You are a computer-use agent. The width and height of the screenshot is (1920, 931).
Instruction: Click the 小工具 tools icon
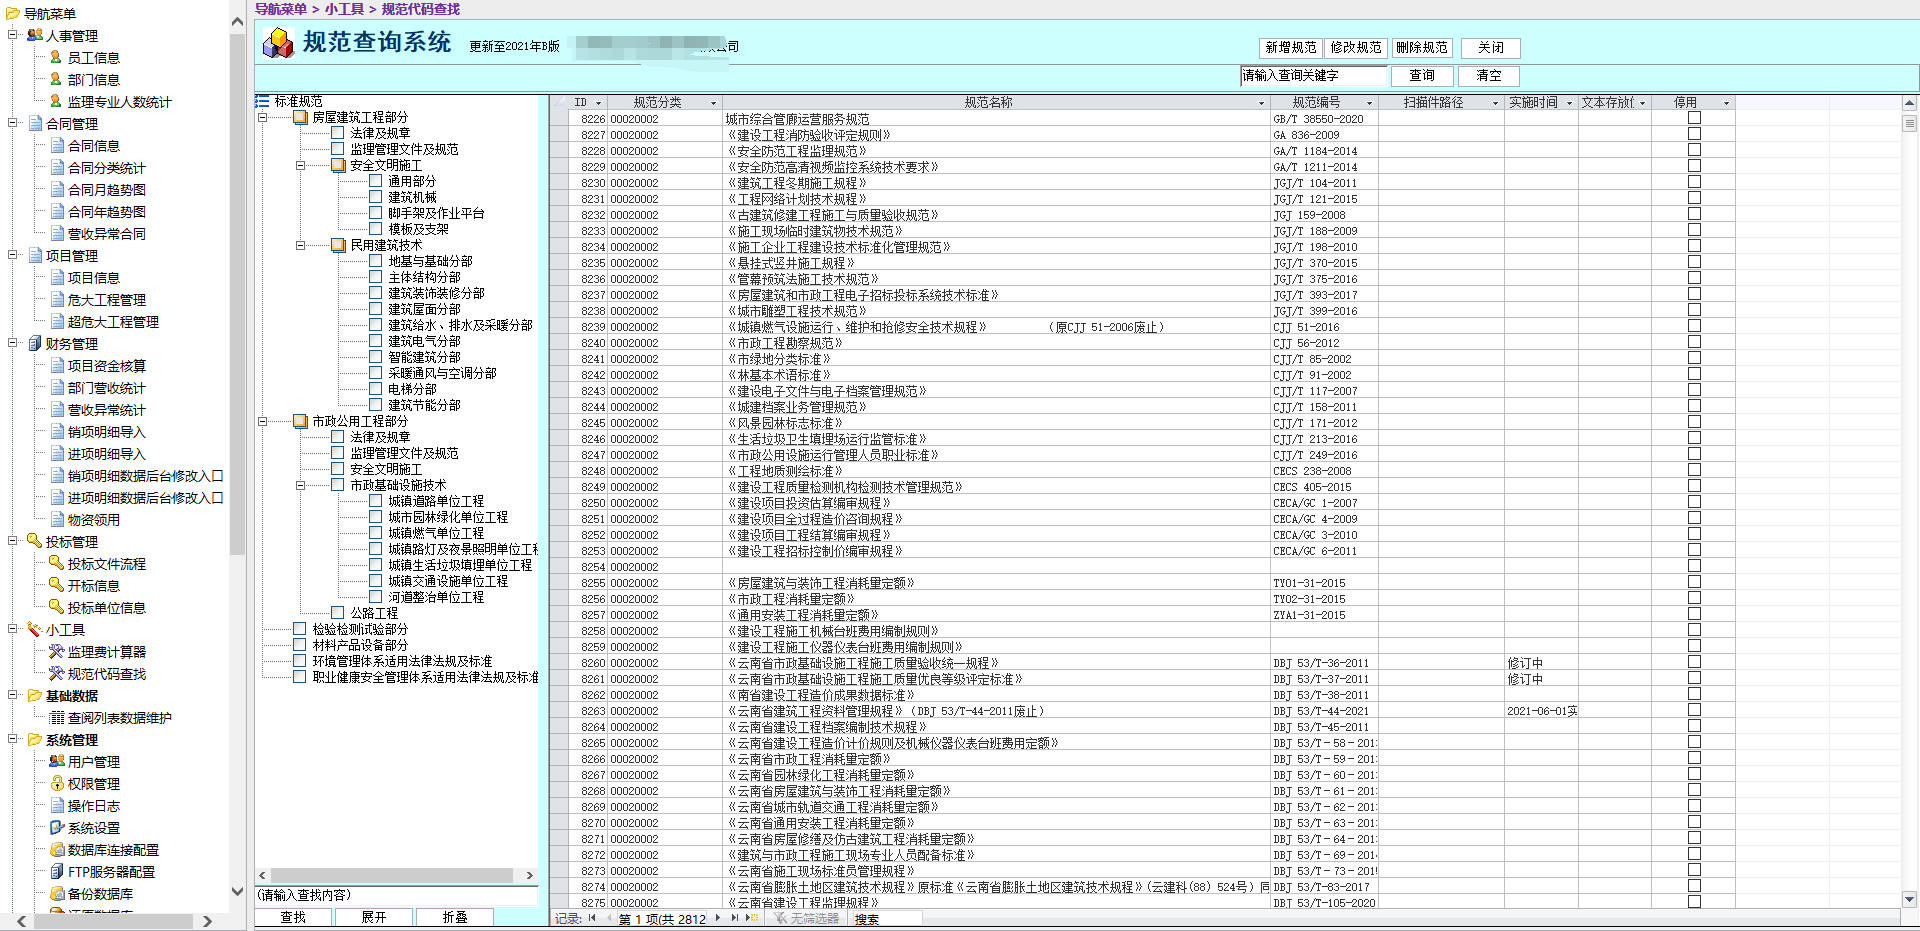35,629
